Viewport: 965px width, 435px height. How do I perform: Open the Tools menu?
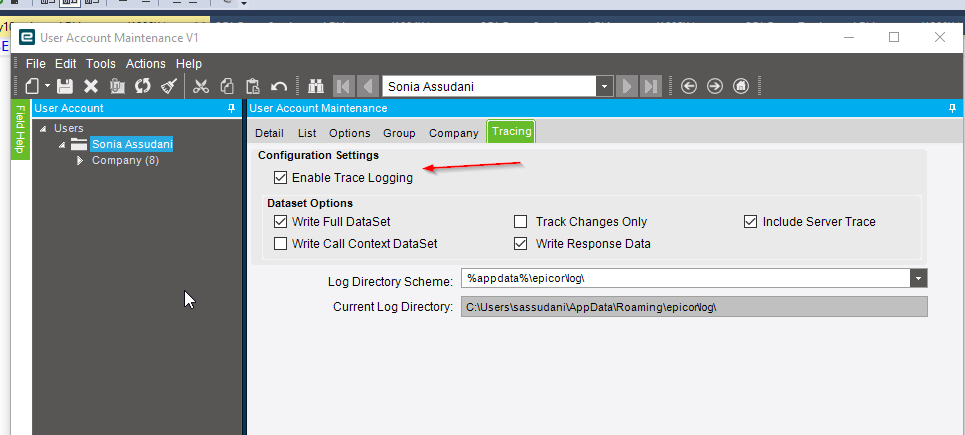click(x=101, y=64)
